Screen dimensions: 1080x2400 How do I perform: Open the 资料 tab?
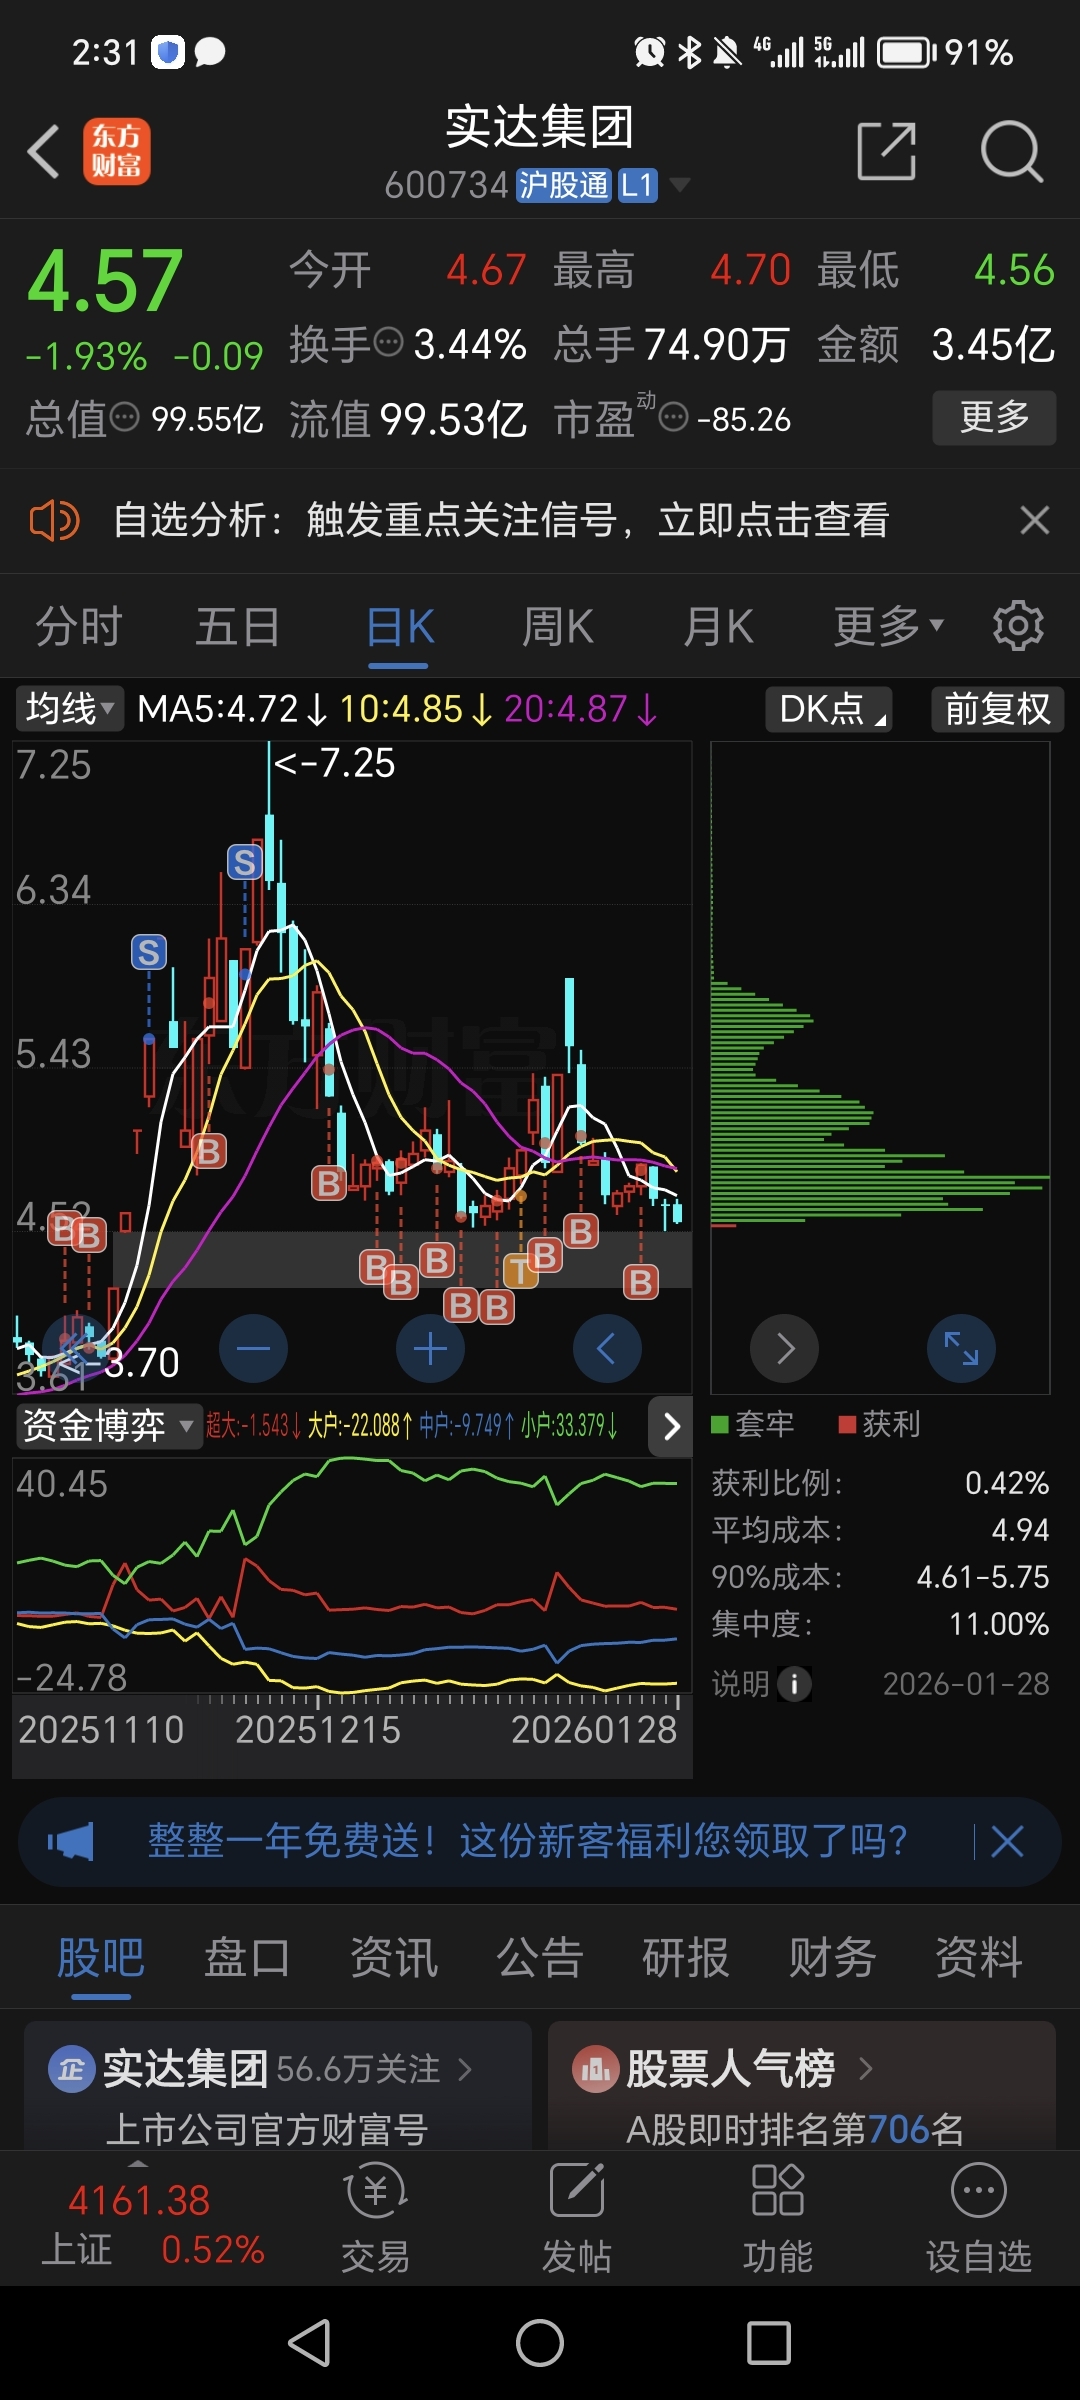pyautogui.click(x=978, y=1957)
